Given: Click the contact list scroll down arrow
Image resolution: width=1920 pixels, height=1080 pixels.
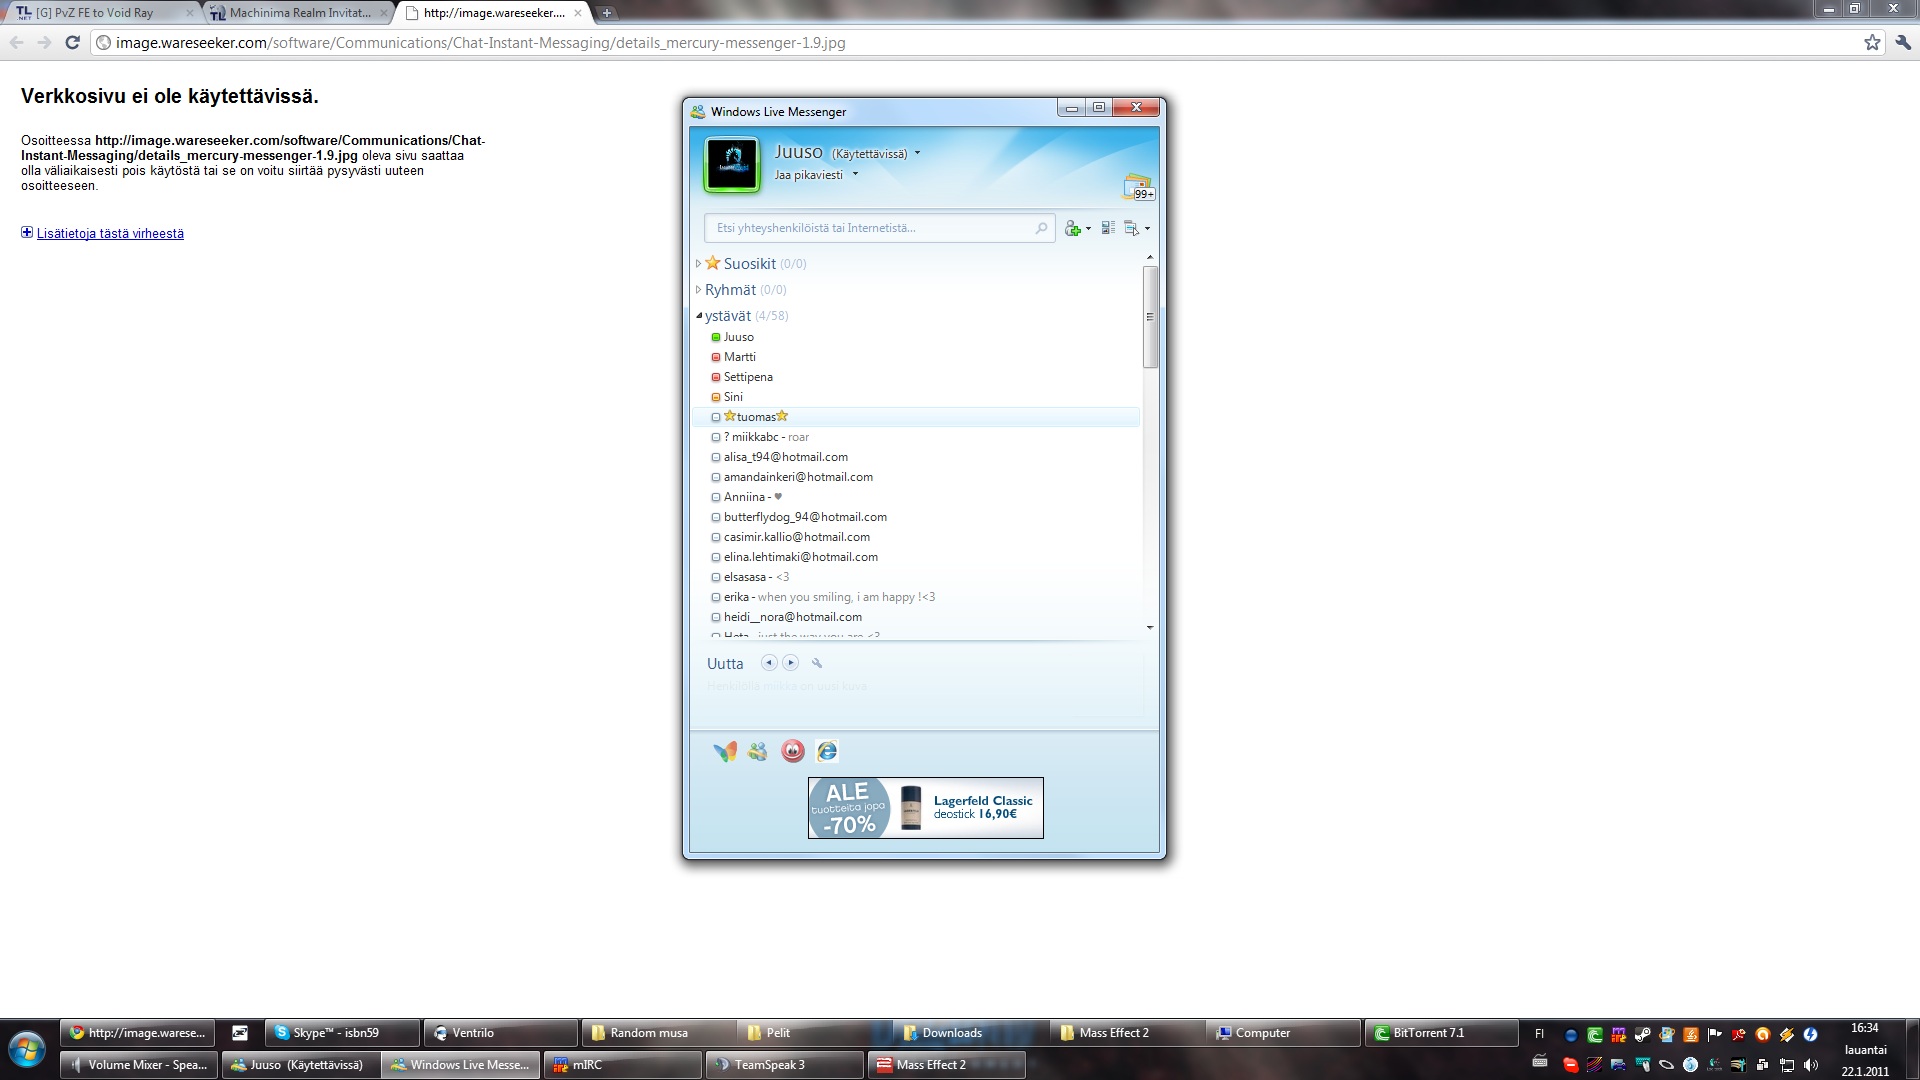Looking at the screenshot, I should click(1150, 628).
